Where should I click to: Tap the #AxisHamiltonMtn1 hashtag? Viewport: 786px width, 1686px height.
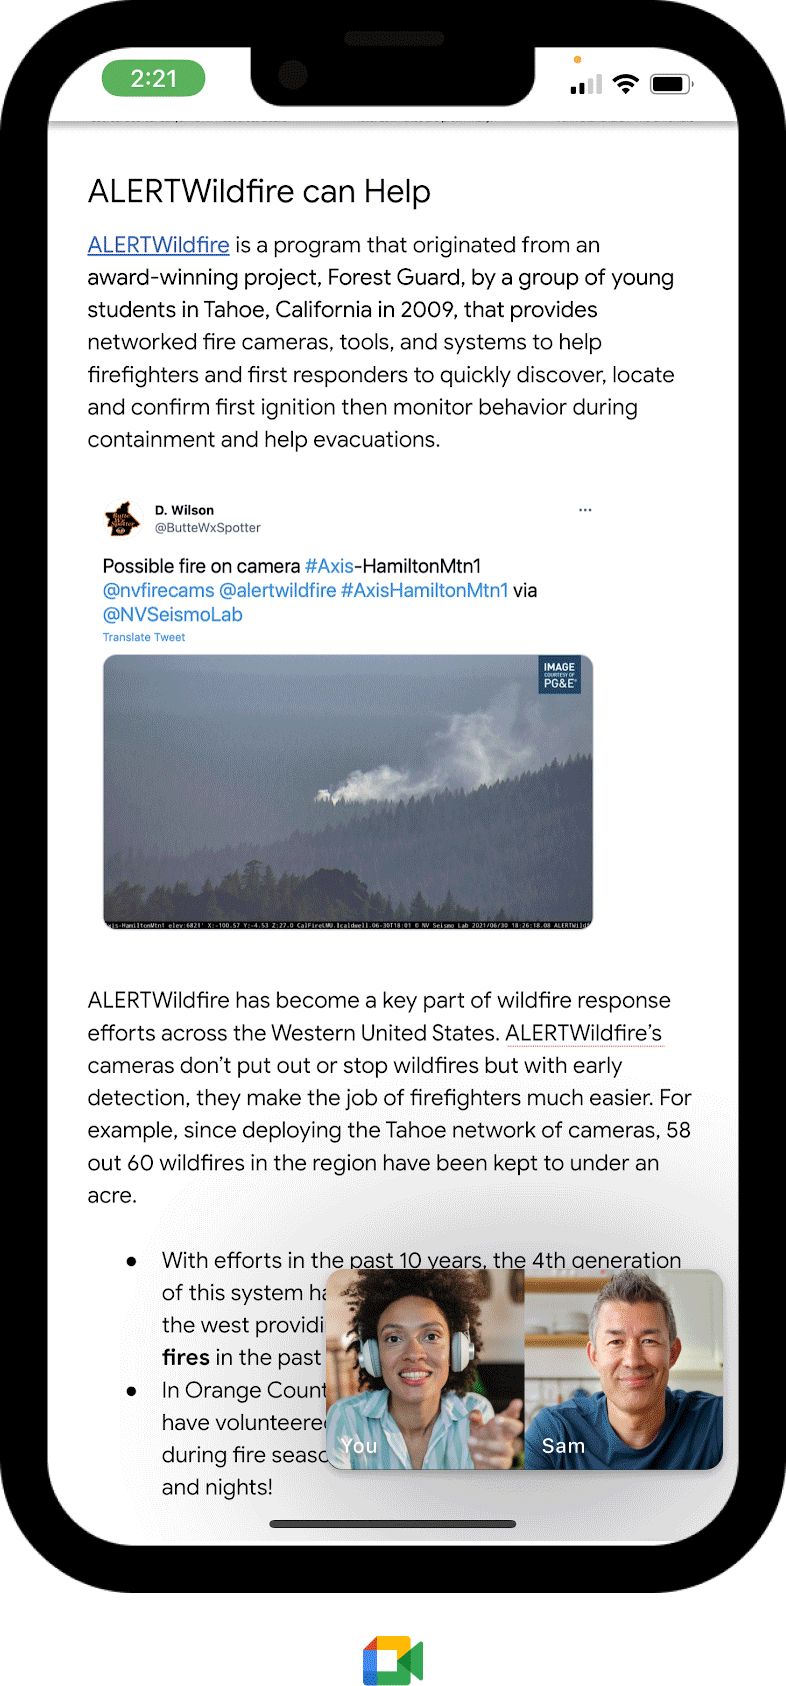coord(424,590)
